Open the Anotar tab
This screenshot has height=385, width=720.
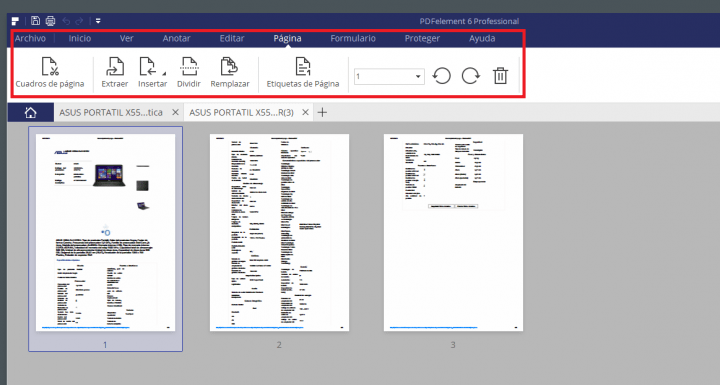(176, 39)
